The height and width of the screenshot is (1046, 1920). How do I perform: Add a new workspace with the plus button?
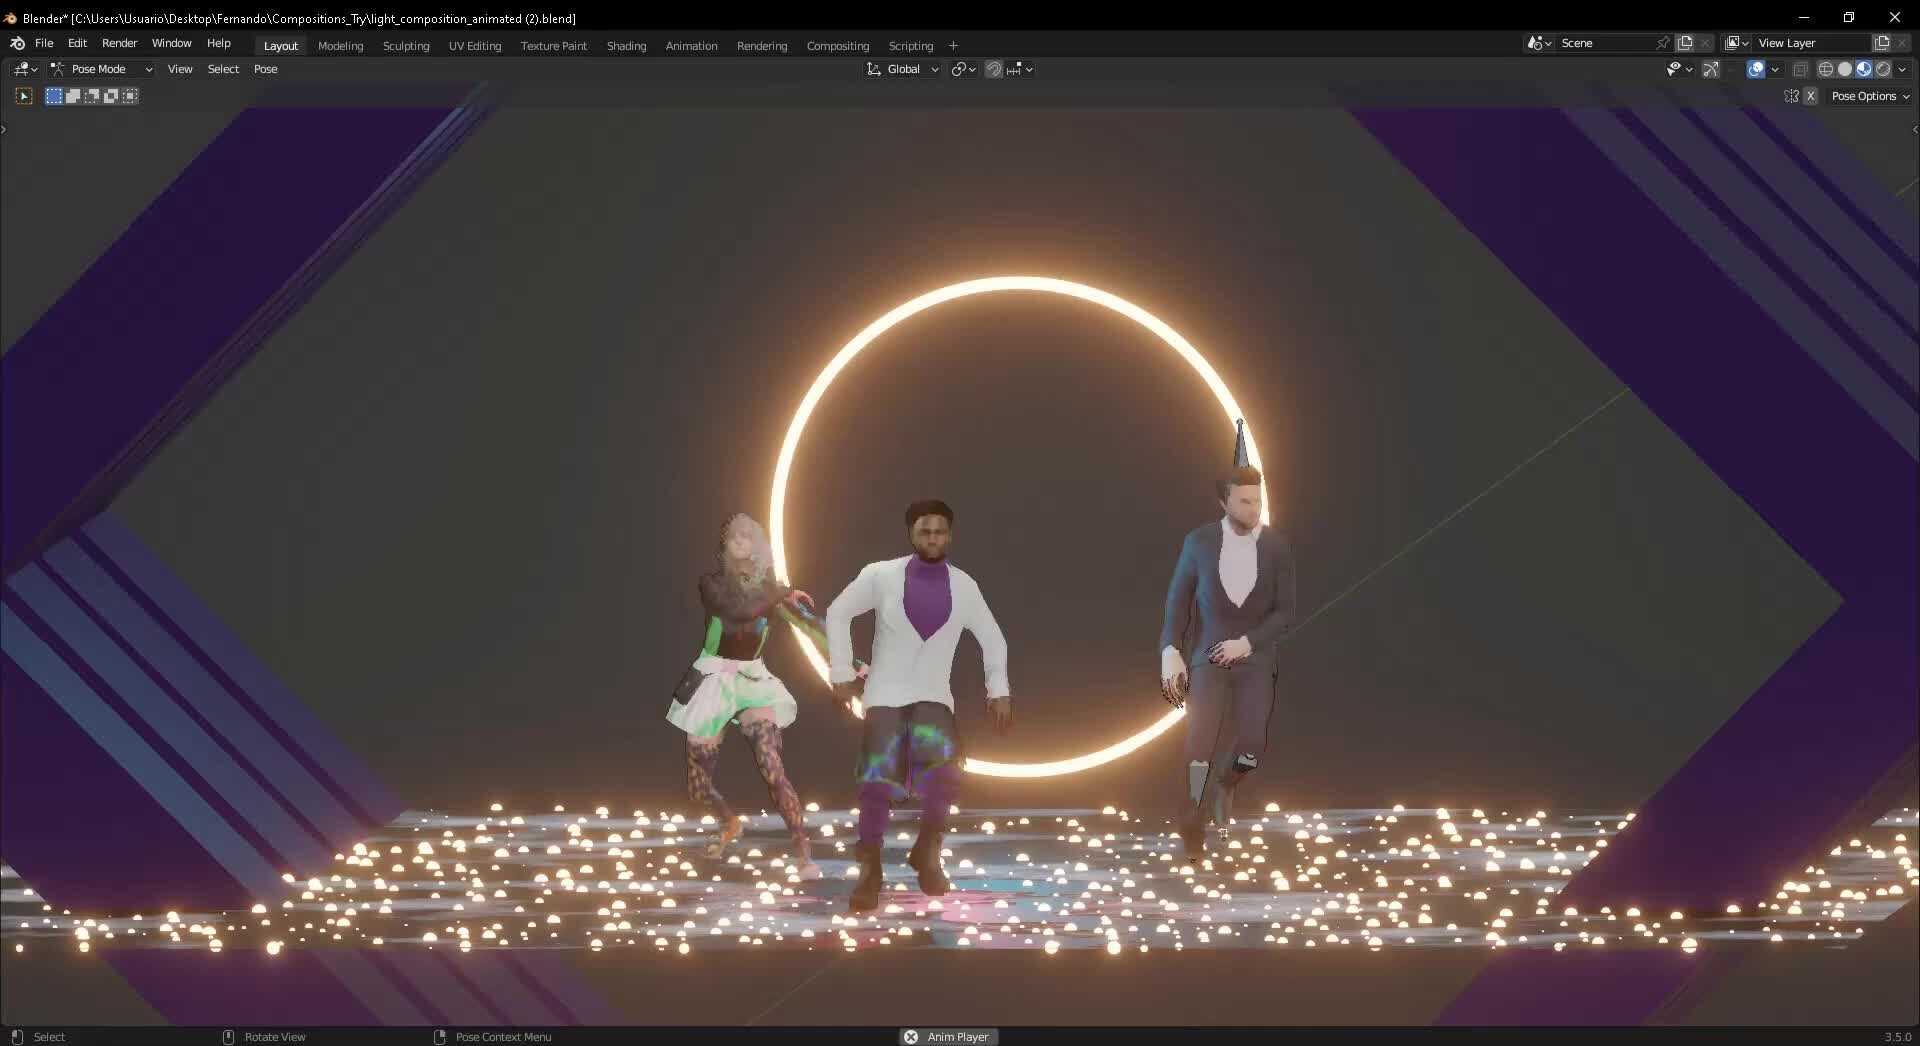tap(953, 45)
